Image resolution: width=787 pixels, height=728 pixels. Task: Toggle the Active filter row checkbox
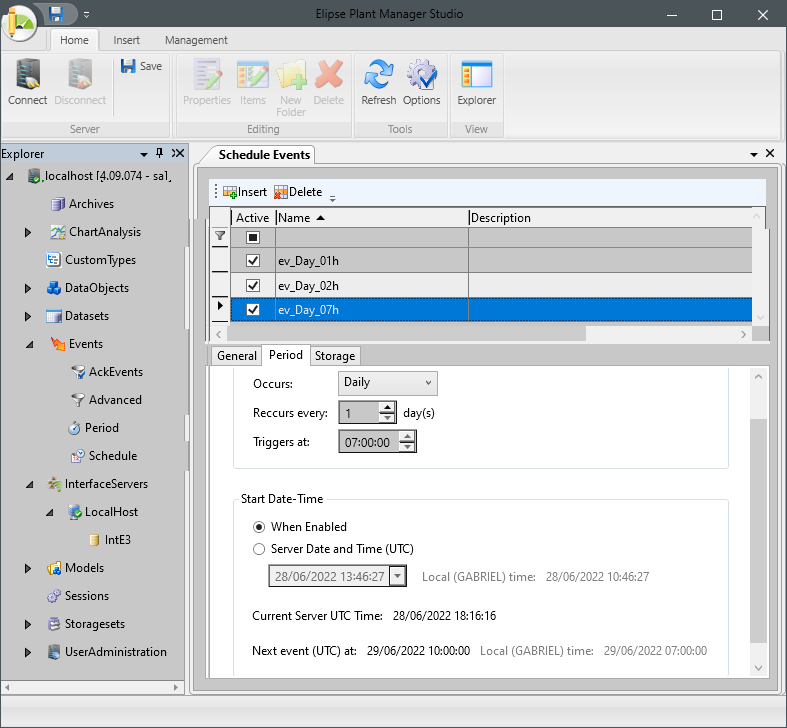pos(253,237)
